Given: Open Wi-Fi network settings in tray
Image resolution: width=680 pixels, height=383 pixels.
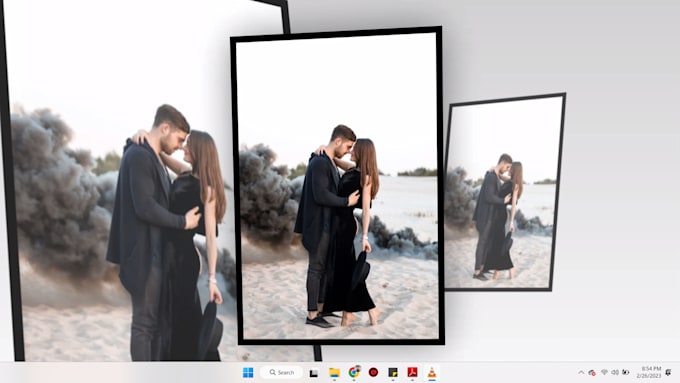Looking at the screenshot, I should tap(604, 372).
